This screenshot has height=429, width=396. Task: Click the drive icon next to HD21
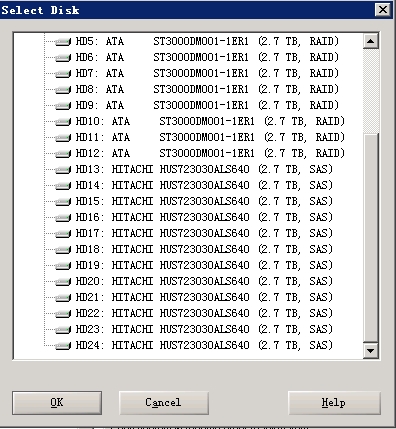tap(63, 298)
